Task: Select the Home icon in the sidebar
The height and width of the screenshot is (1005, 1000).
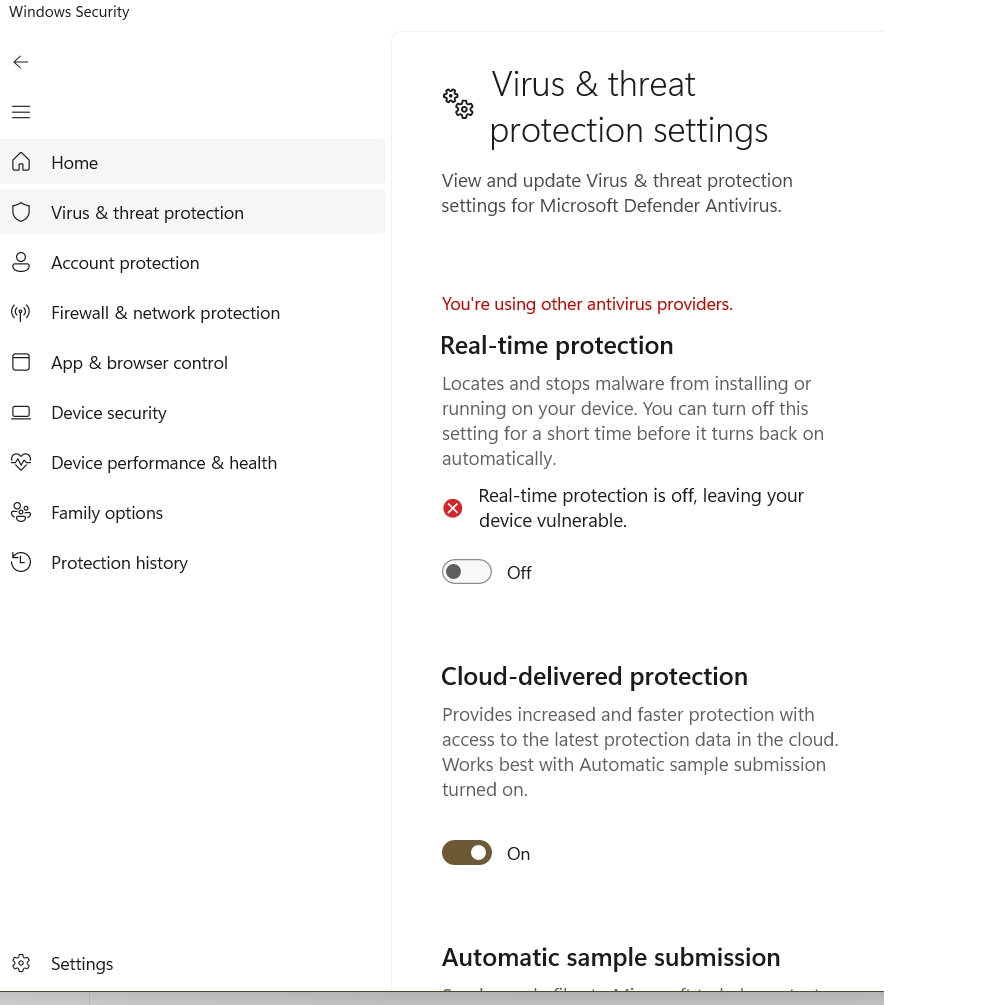Action: coord(21,161)
